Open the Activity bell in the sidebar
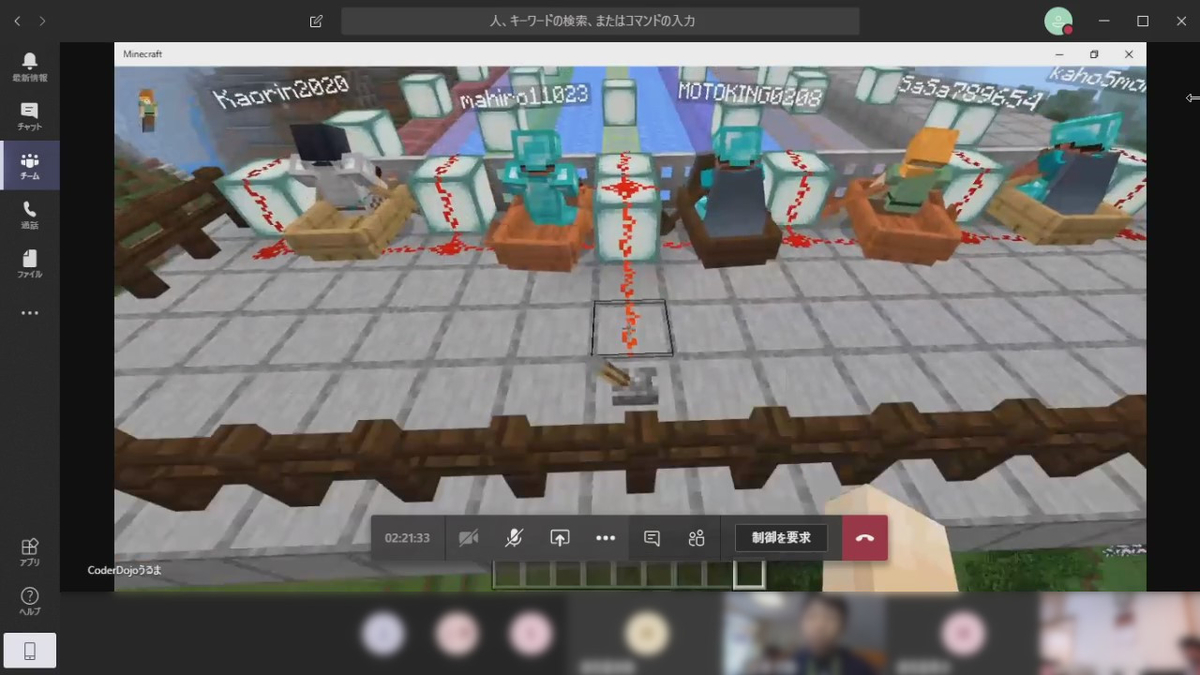Screen dimensions: 1200x675 point(29,67)
